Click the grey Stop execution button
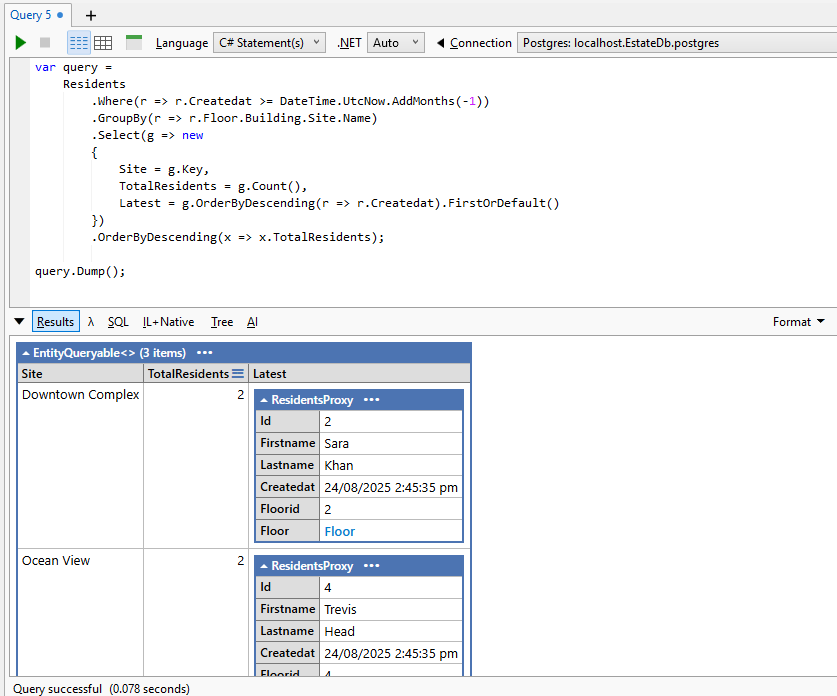 coord(45,43)
